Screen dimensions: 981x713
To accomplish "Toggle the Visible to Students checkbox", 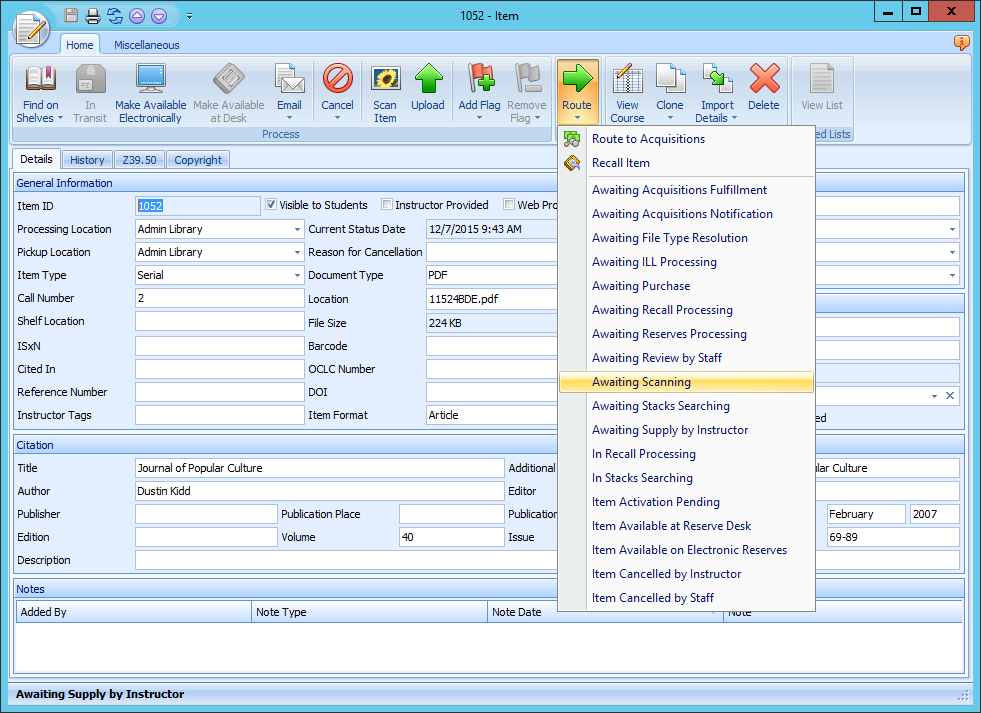I will [270, 205].
